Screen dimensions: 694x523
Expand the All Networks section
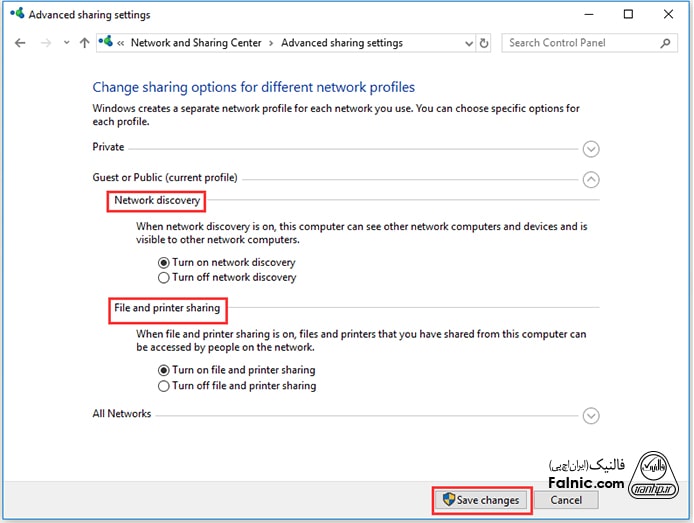[x=591, y=416]
